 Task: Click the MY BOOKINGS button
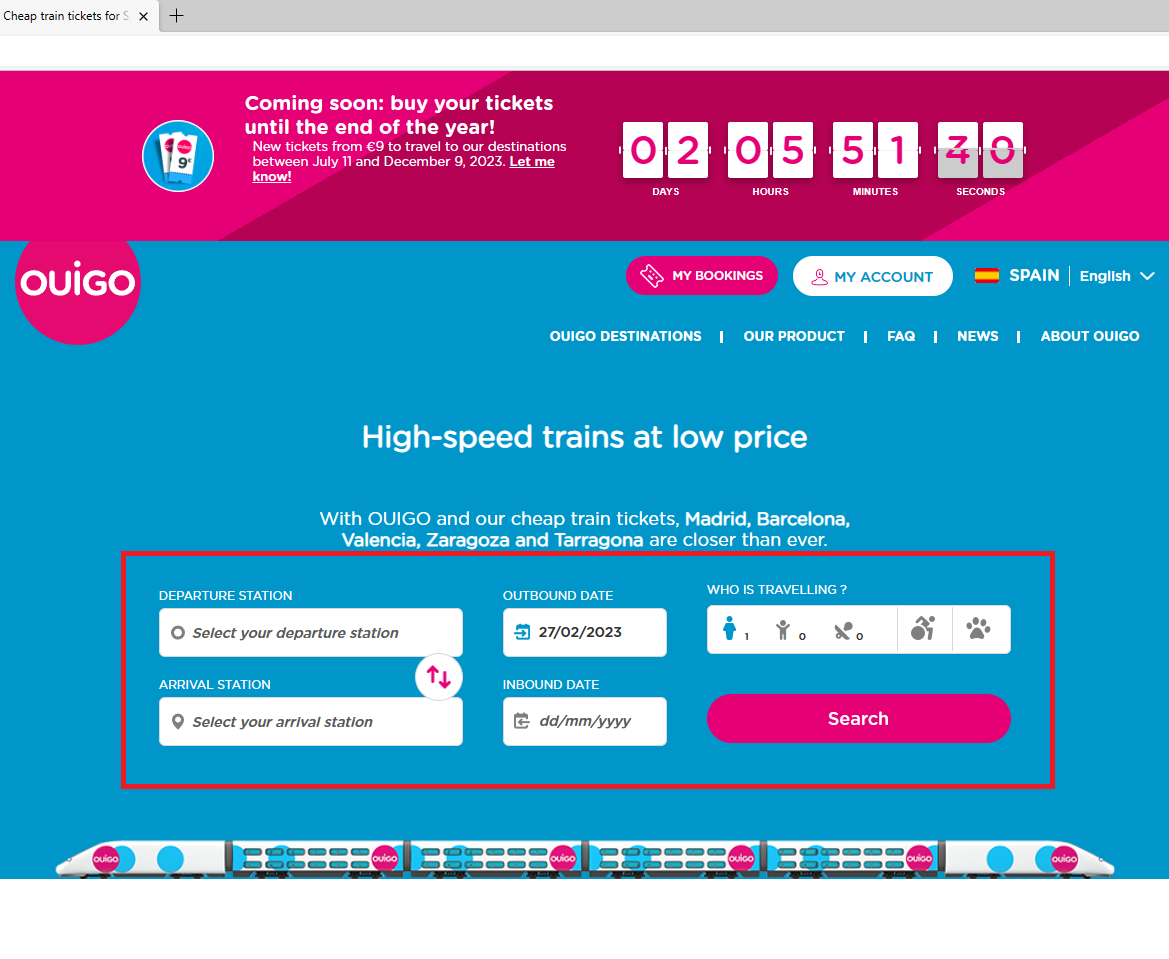[x=702, y=275]
